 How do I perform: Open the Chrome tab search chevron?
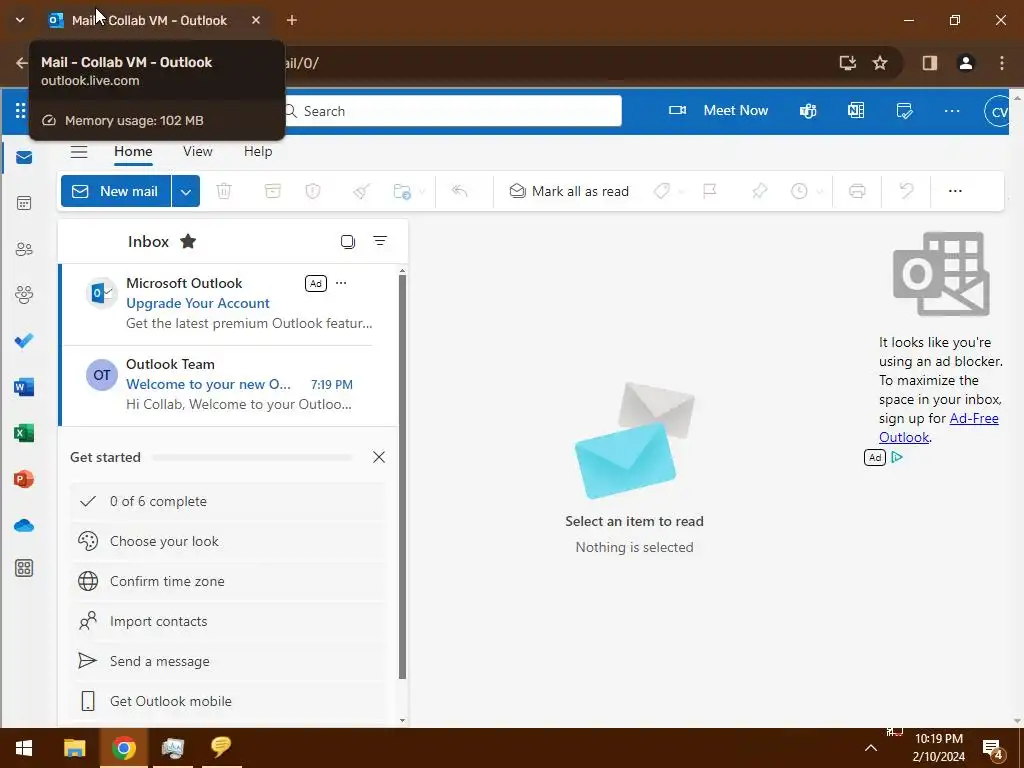coord(20,20)
